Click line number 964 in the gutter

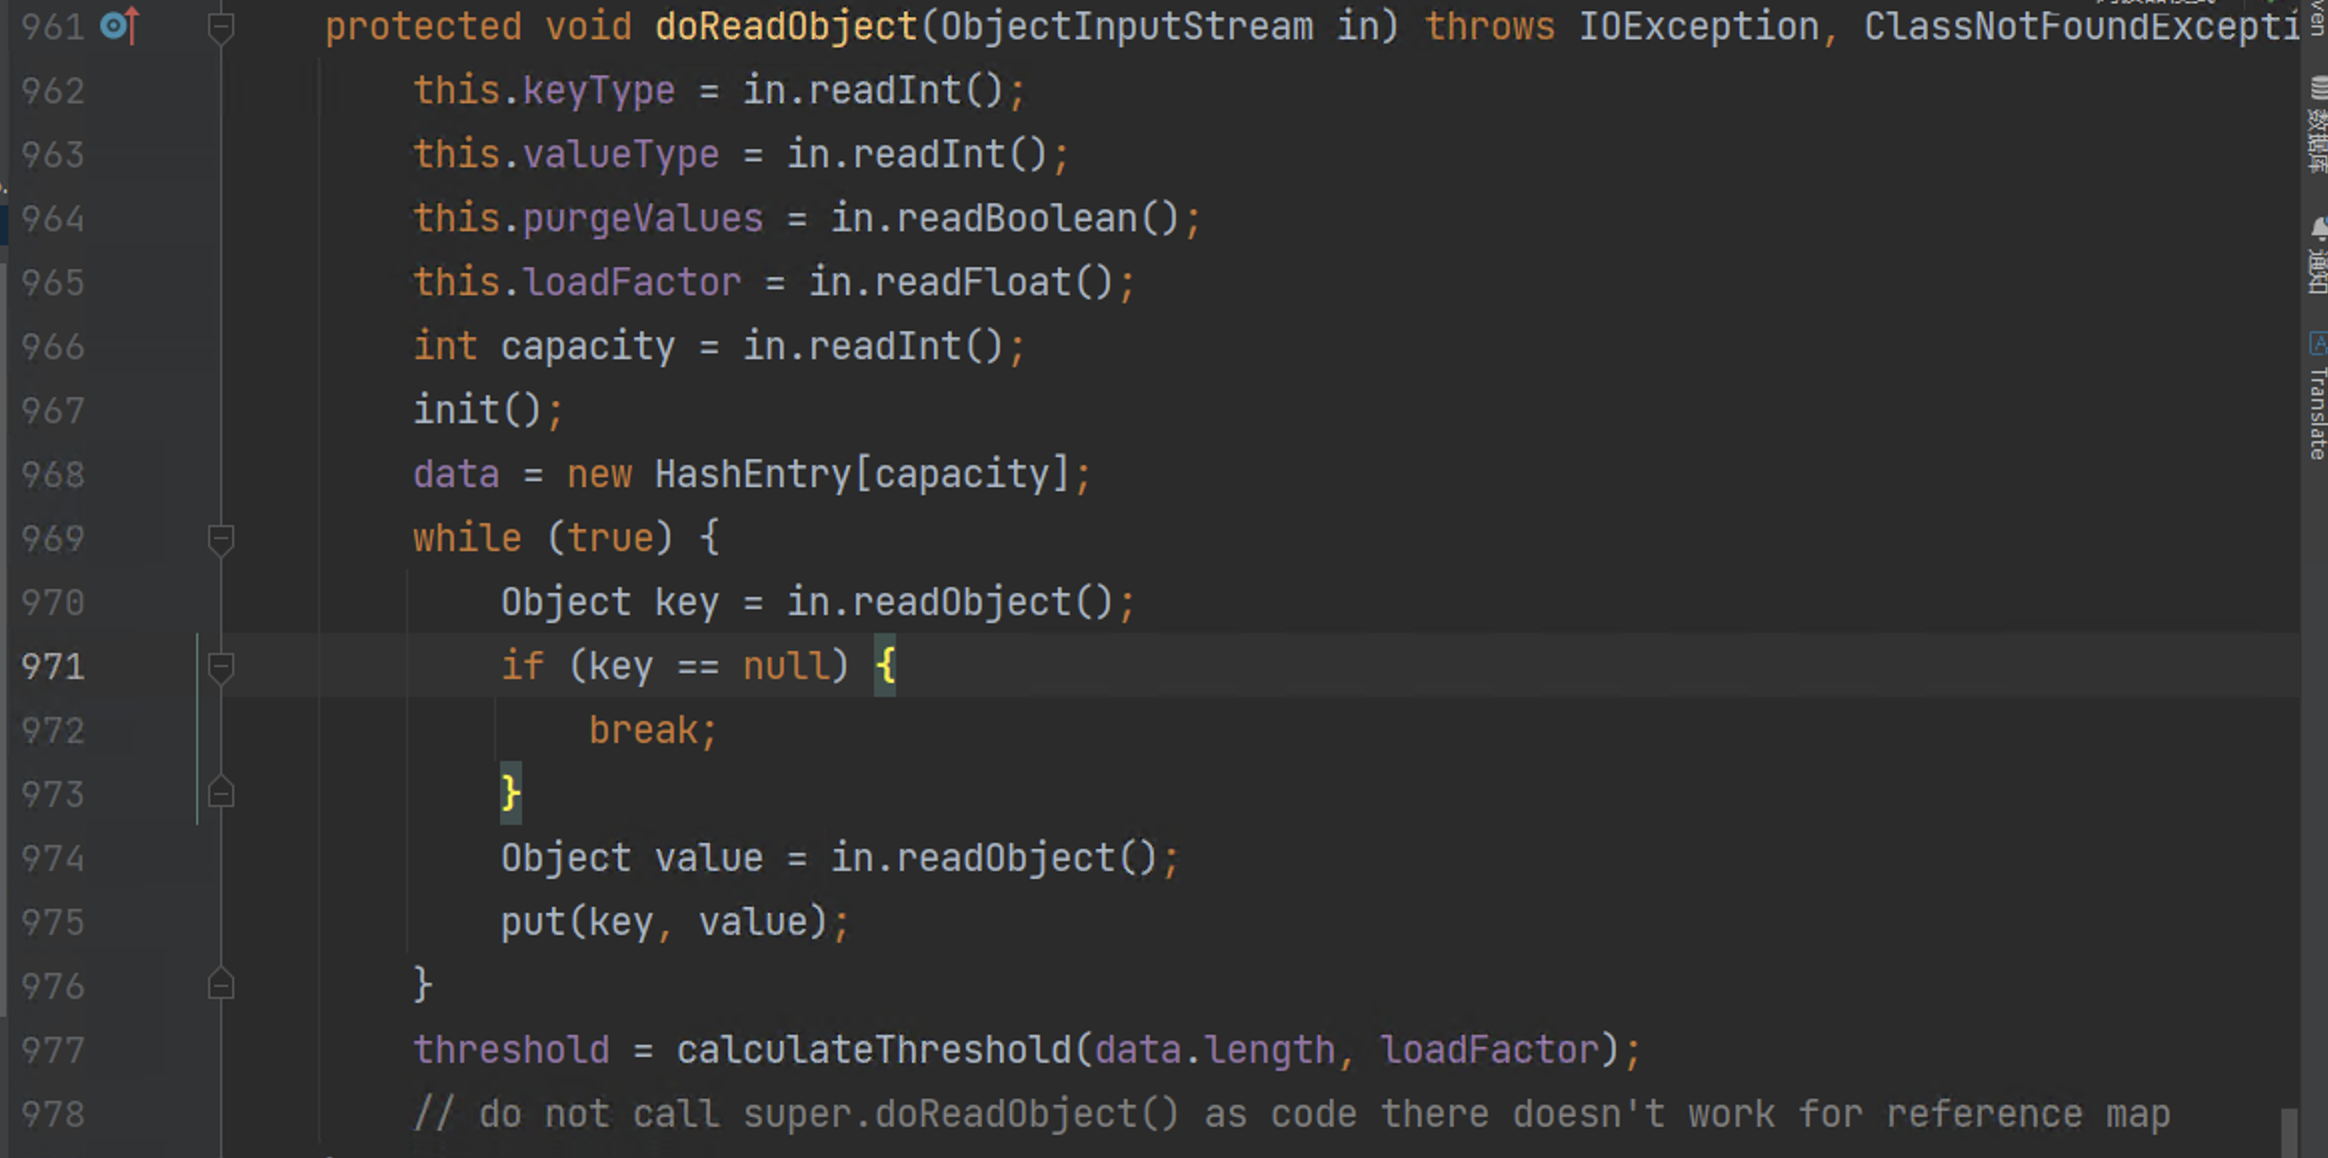click(x=53, y=219)
